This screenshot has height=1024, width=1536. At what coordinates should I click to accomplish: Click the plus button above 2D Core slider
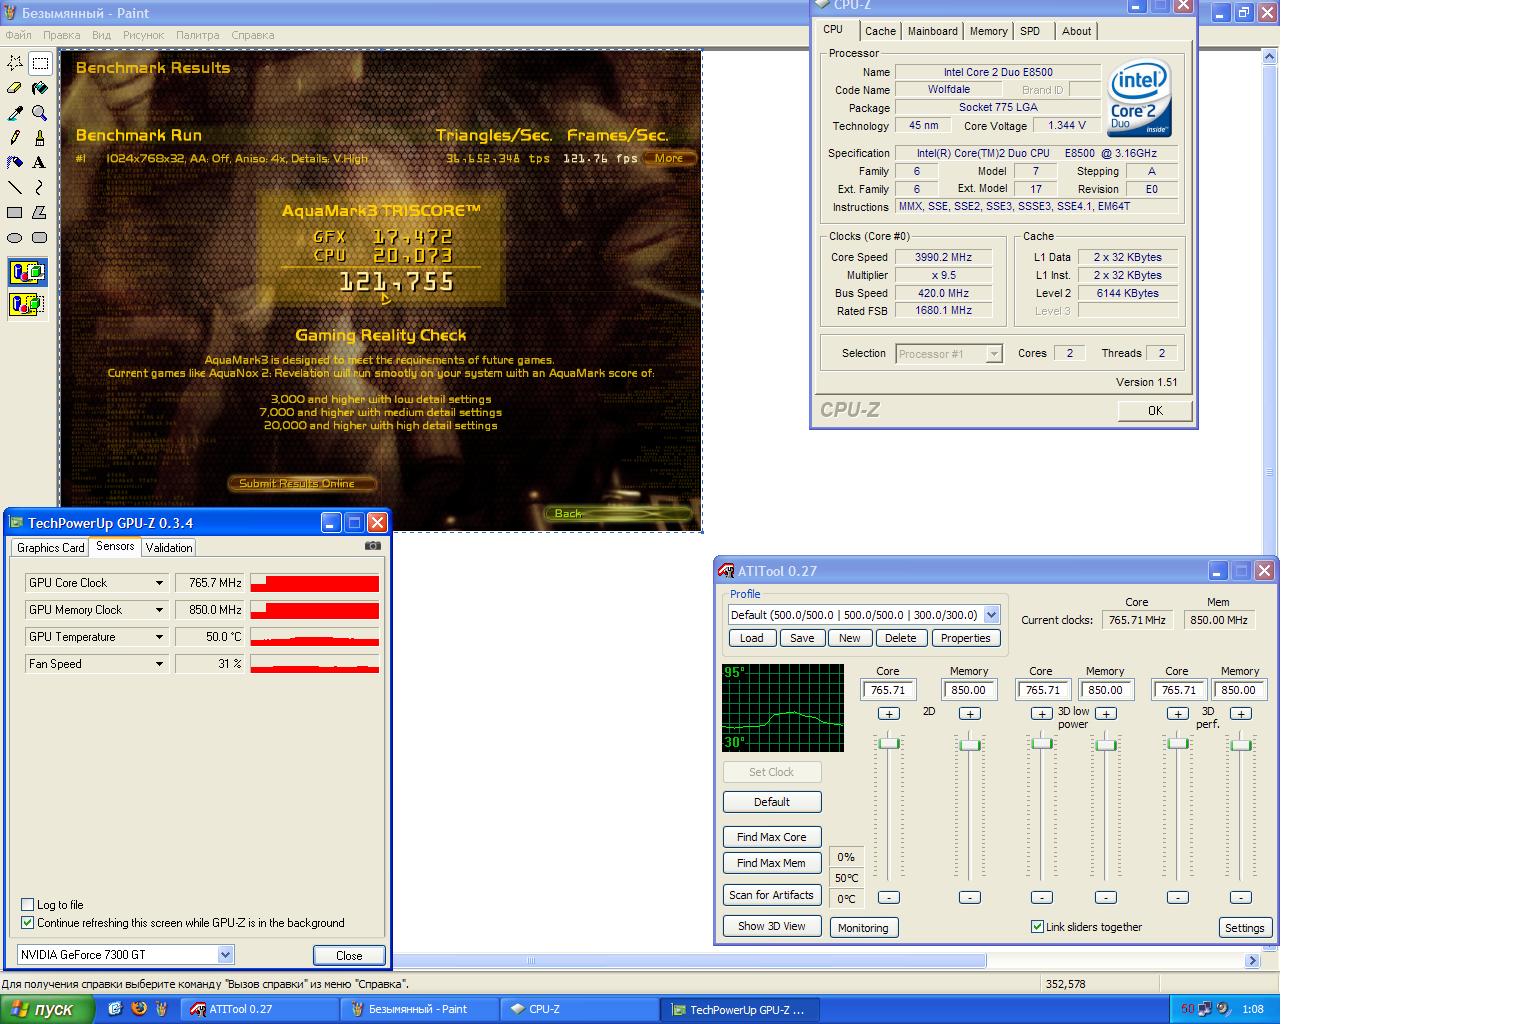click(x=888, y=714)
